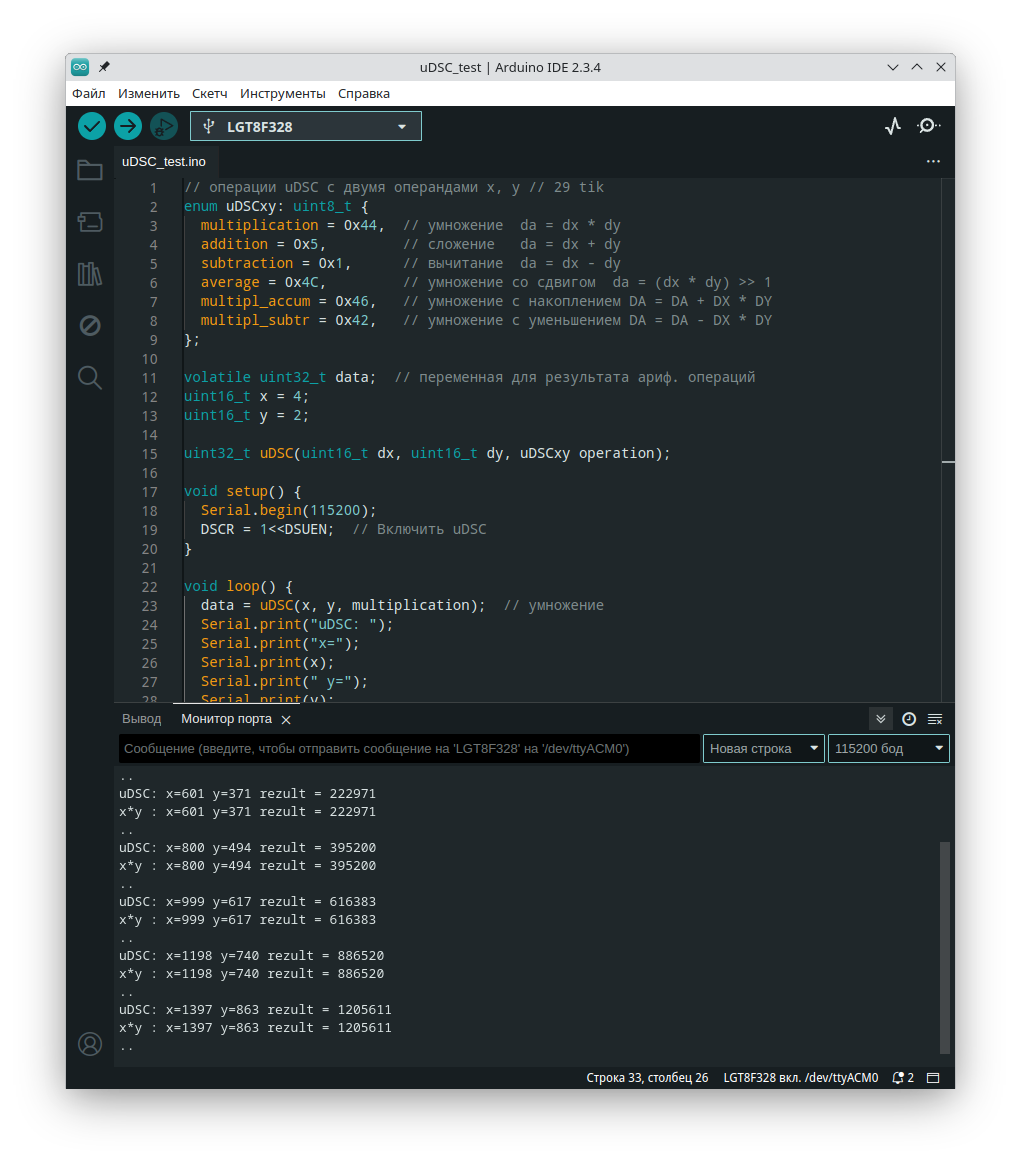
Task: Open the LGT8F328 board selector dropdown
Action: pyautogui.click(x=306, y=126)
